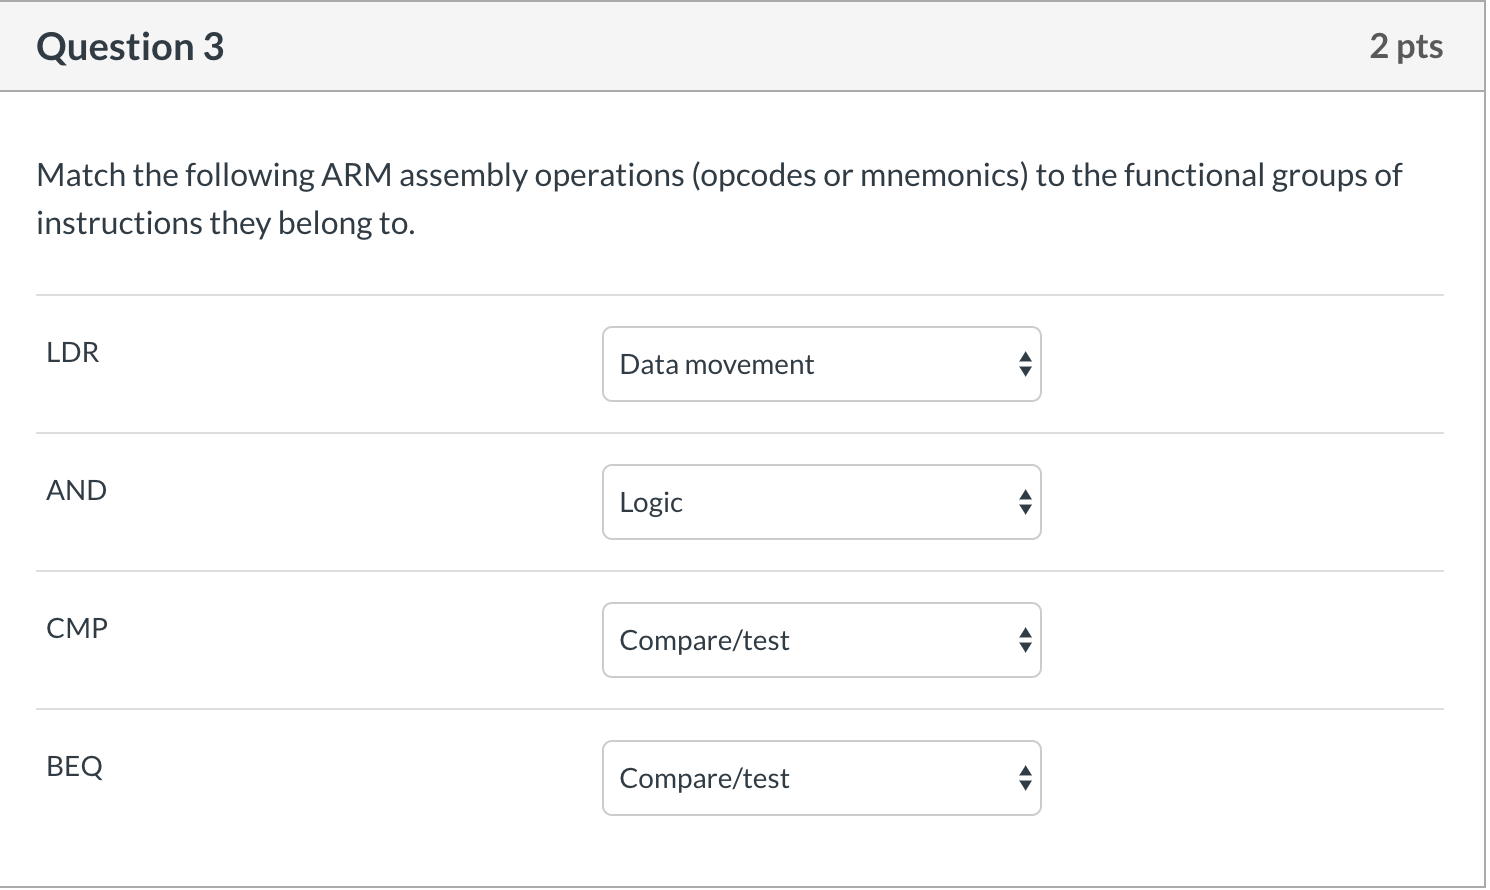Click the Compare/test value in the CMP row

[704, 640]
